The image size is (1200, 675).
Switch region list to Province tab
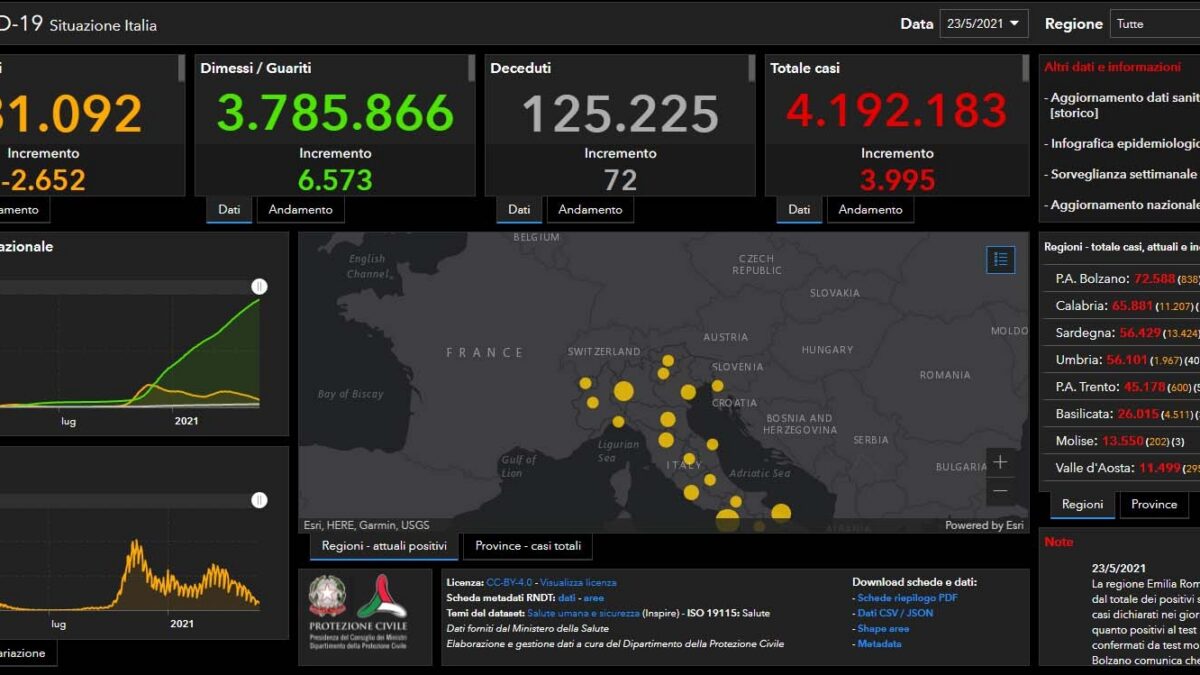(x=1154, y=504)
